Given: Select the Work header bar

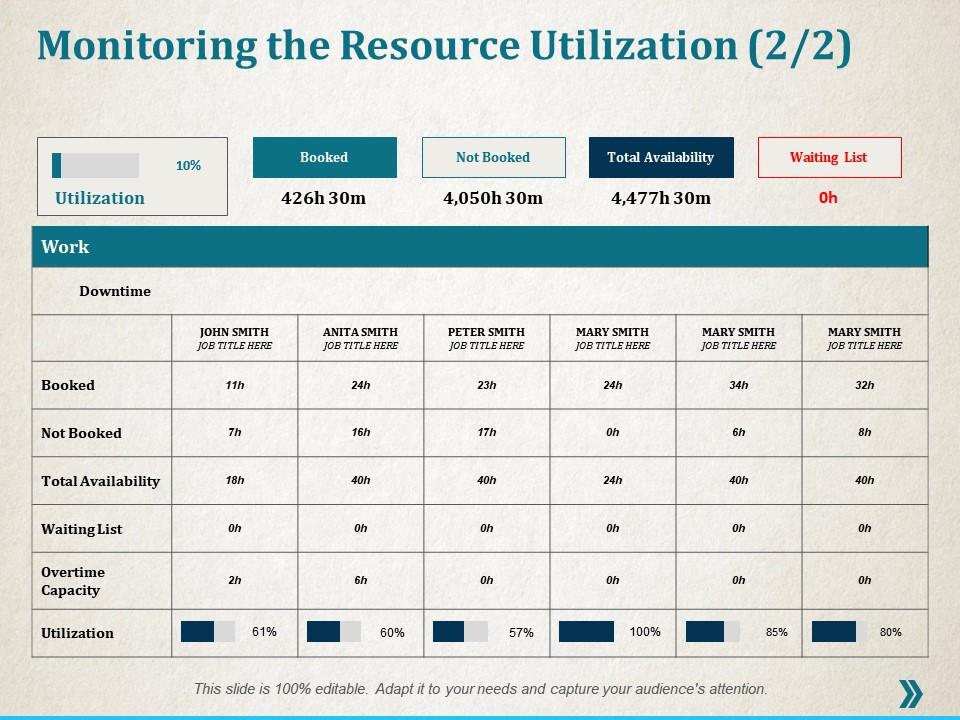Looking at the screenshot, I should click(480, 247).
